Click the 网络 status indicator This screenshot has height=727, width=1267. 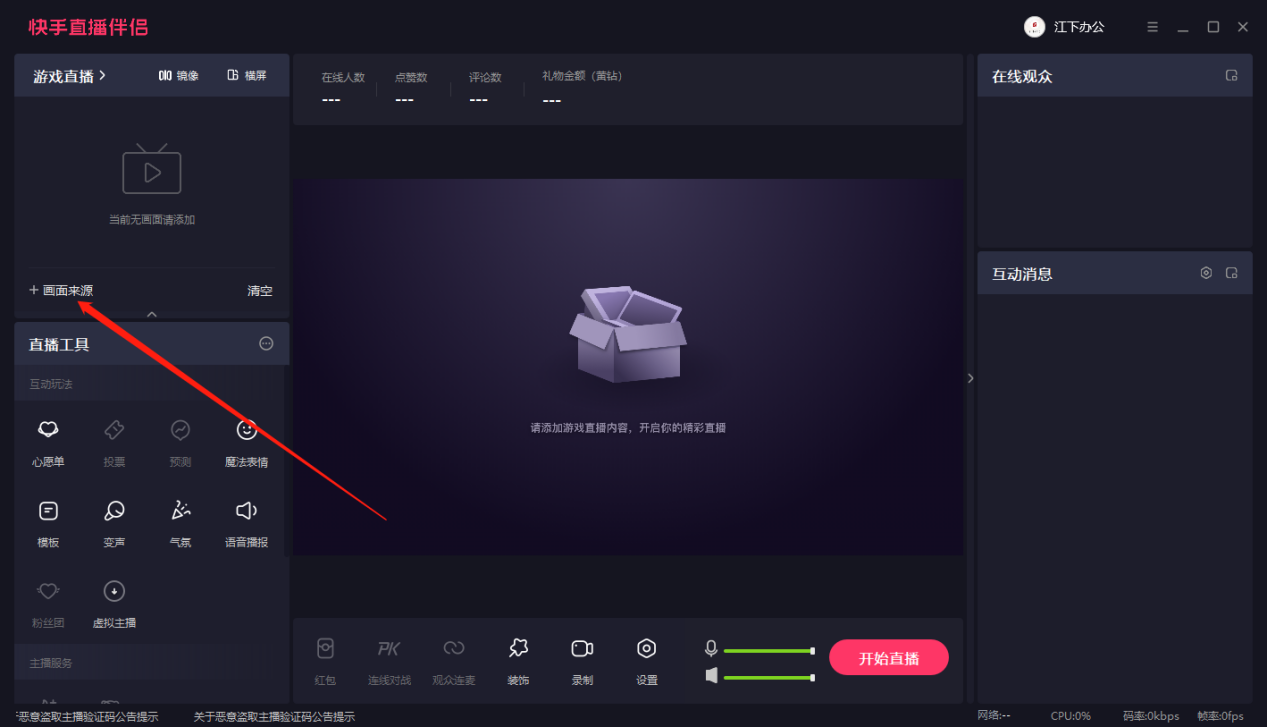coord(993,716)
